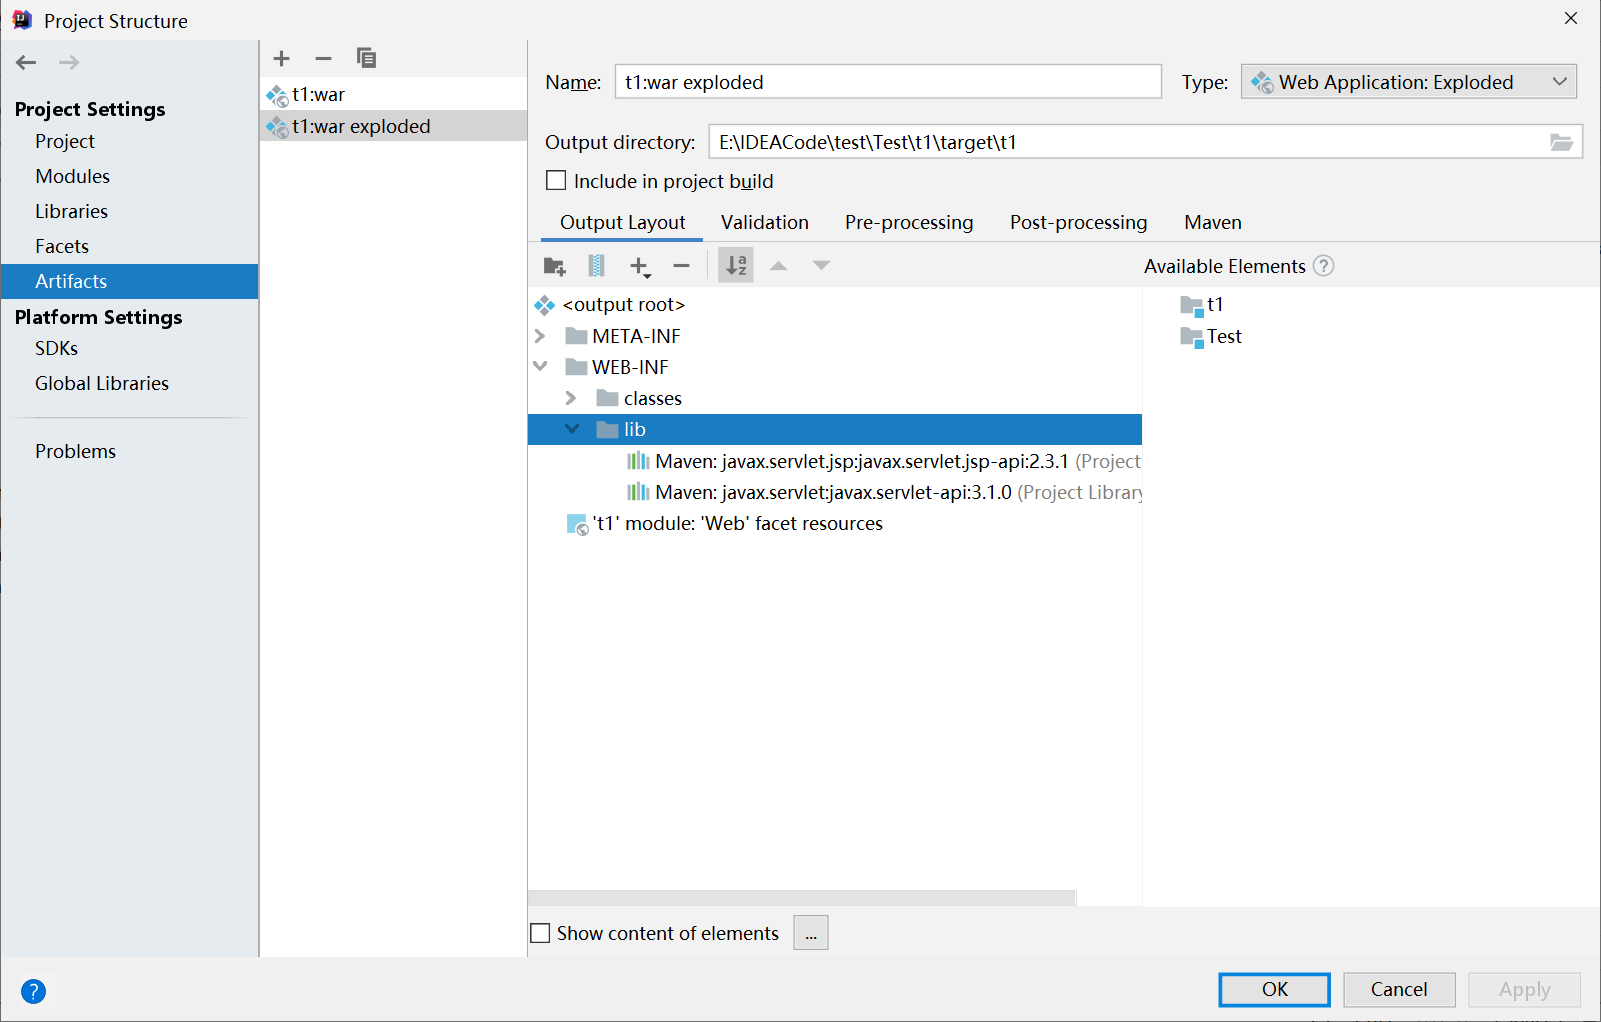
Task: Expand the classes folder
Action: click(571, 398)
